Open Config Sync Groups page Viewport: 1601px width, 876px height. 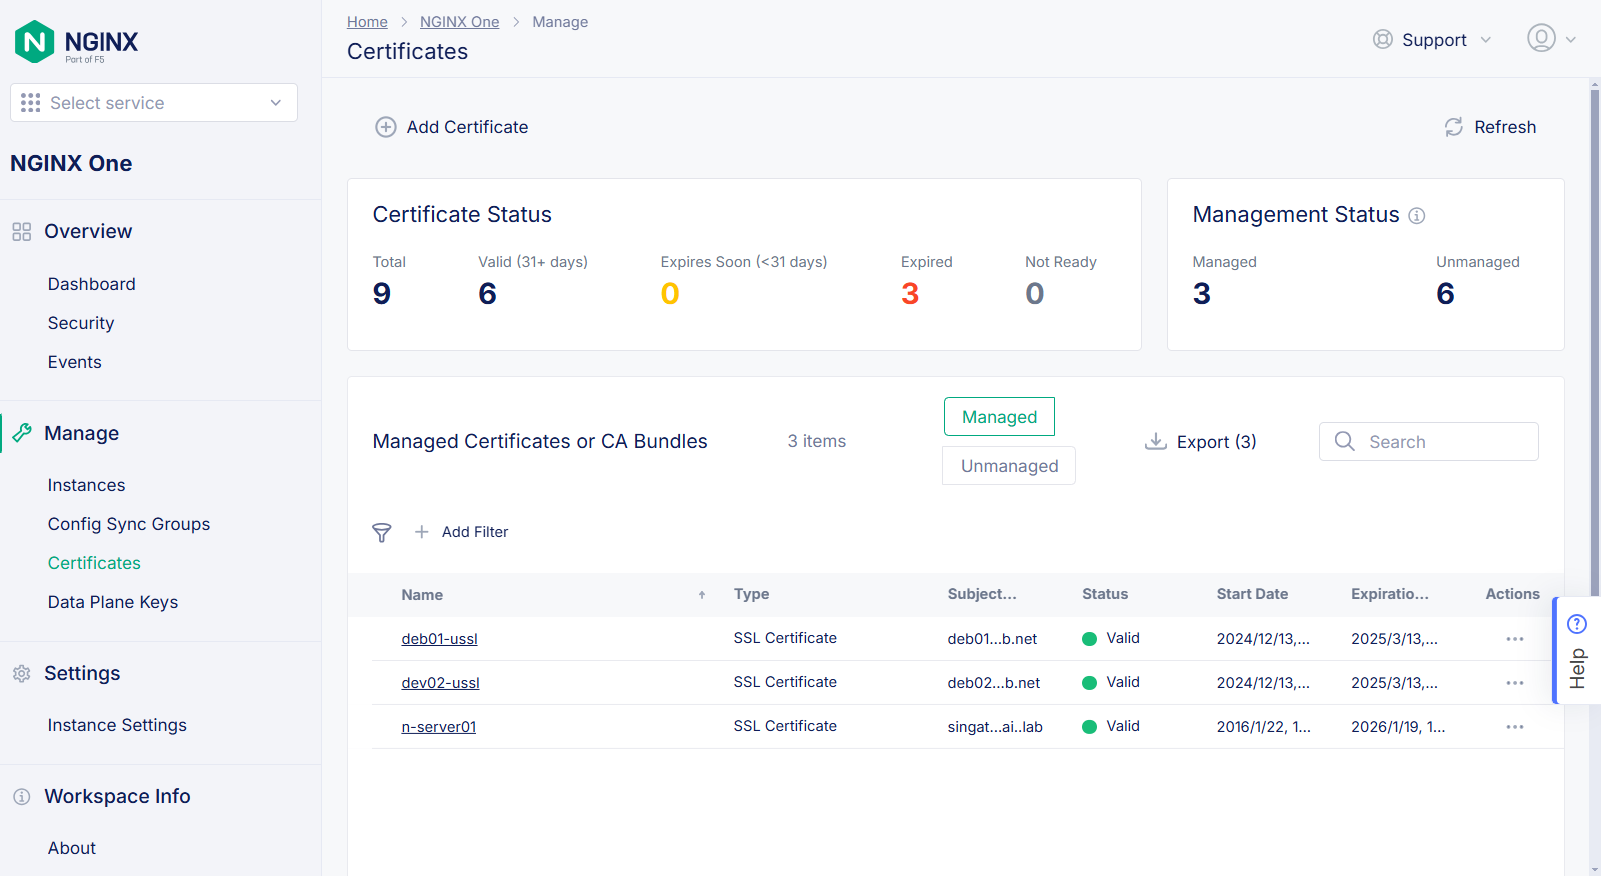tap(129, 524)
